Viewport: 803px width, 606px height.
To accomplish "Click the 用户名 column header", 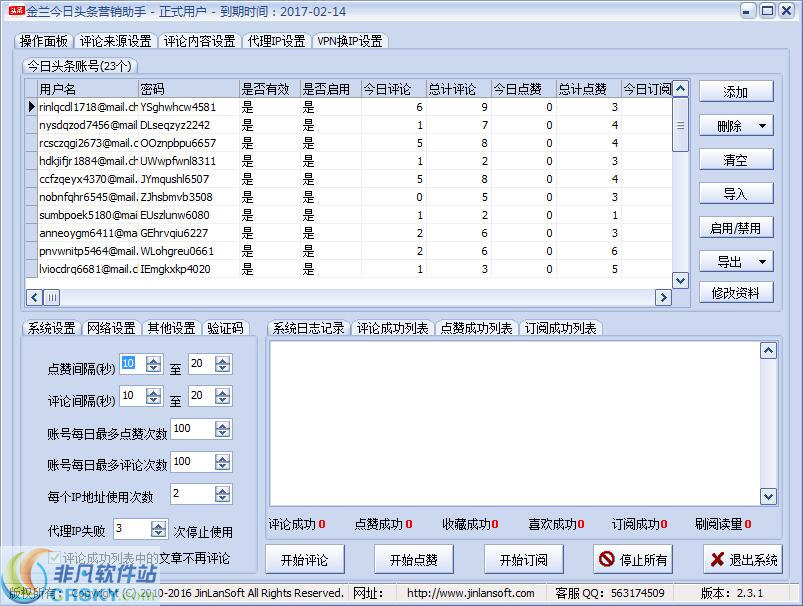I will click(x=88, y=89).
